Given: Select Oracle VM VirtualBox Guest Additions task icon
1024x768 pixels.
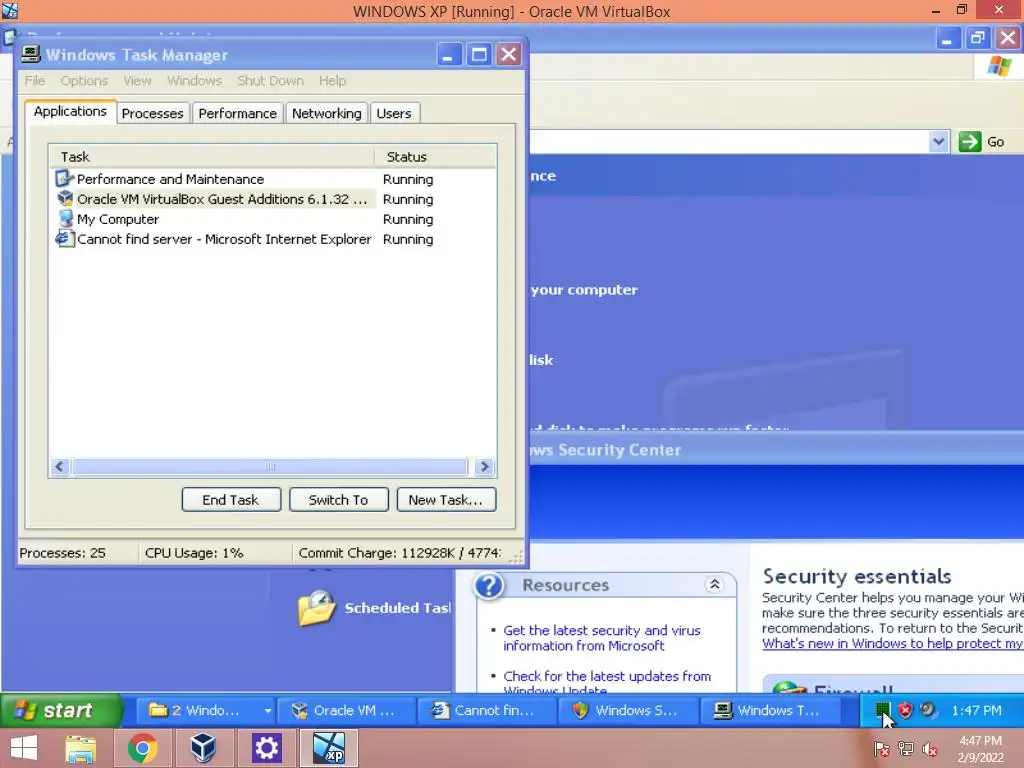Looking at the screenshot, I should pyautogui.click(x=64, y=199).
